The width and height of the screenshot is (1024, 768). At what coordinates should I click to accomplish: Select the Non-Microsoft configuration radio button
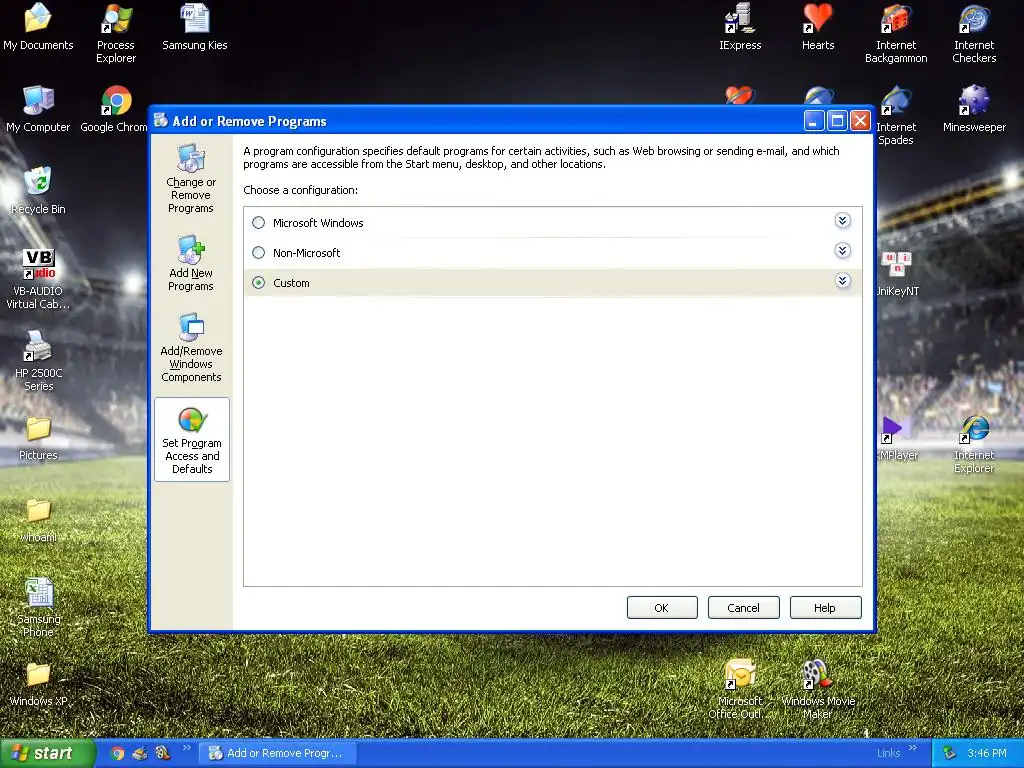[x=259, y=253]
